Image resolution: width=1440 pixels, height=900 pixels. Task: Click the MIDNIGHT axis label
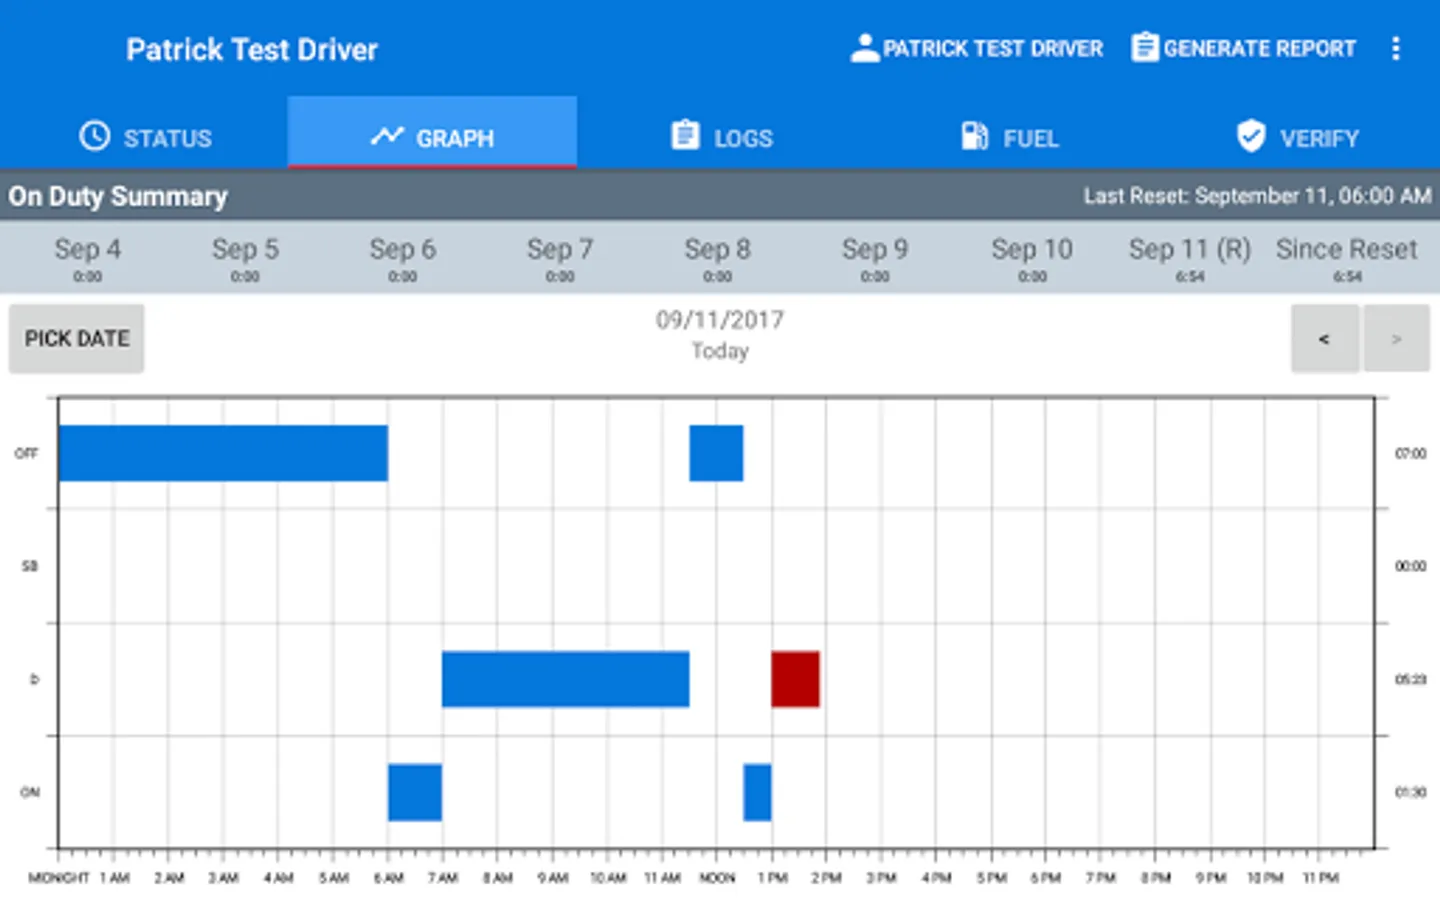[59, 878]
